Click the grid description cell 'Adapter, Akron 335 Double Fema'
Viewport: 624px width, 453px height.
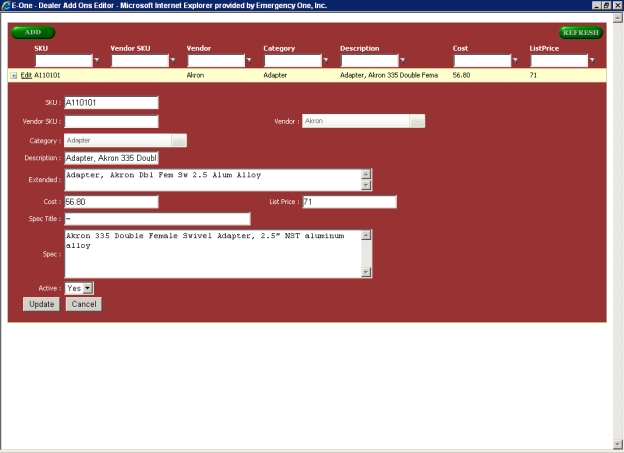389,75
